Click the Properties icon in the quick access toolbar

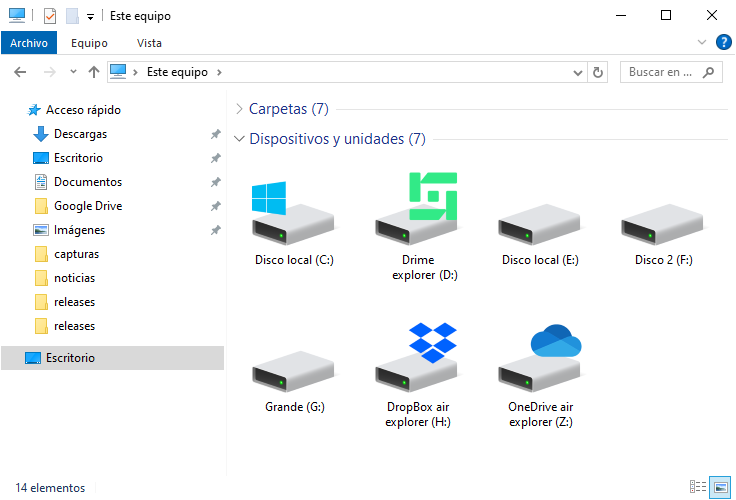coord(50,16)
